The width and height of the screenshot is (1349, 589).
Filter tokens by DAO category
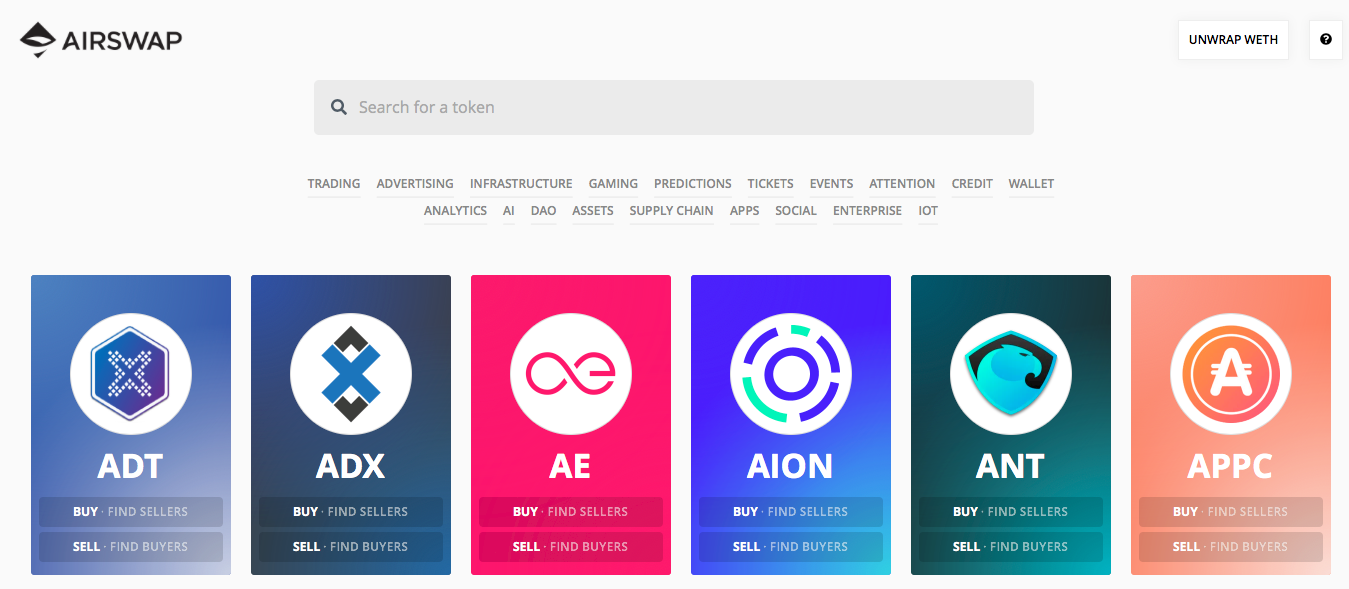click(x=544, y=211)
